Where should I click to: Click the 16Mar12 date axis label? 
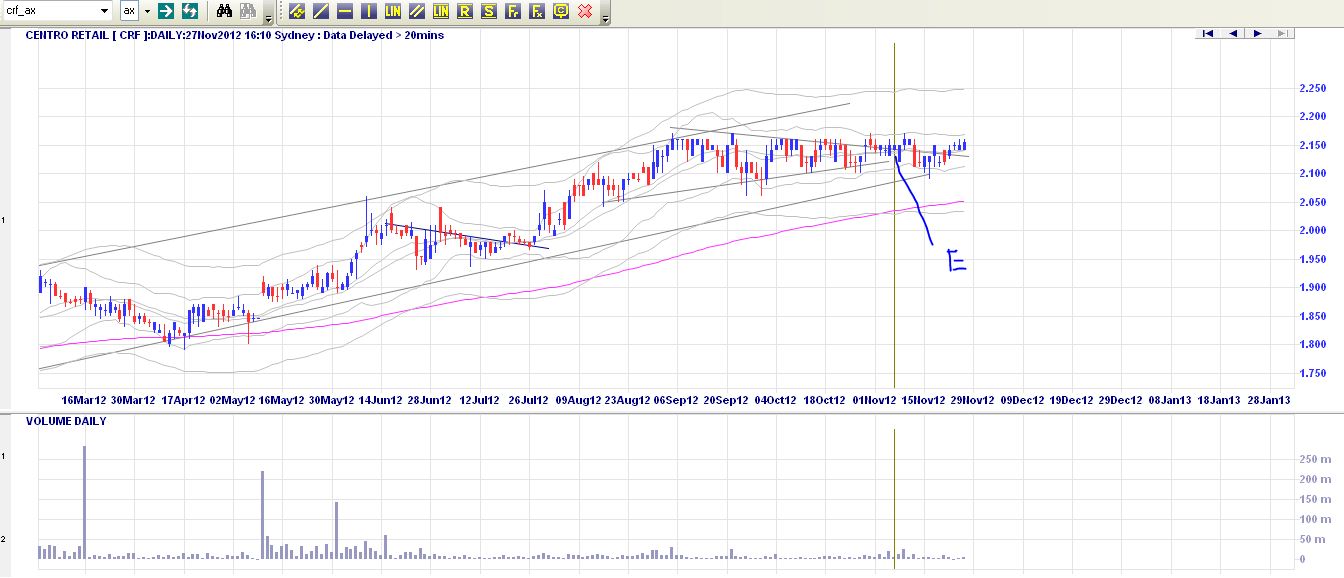[x=83, y=400]
